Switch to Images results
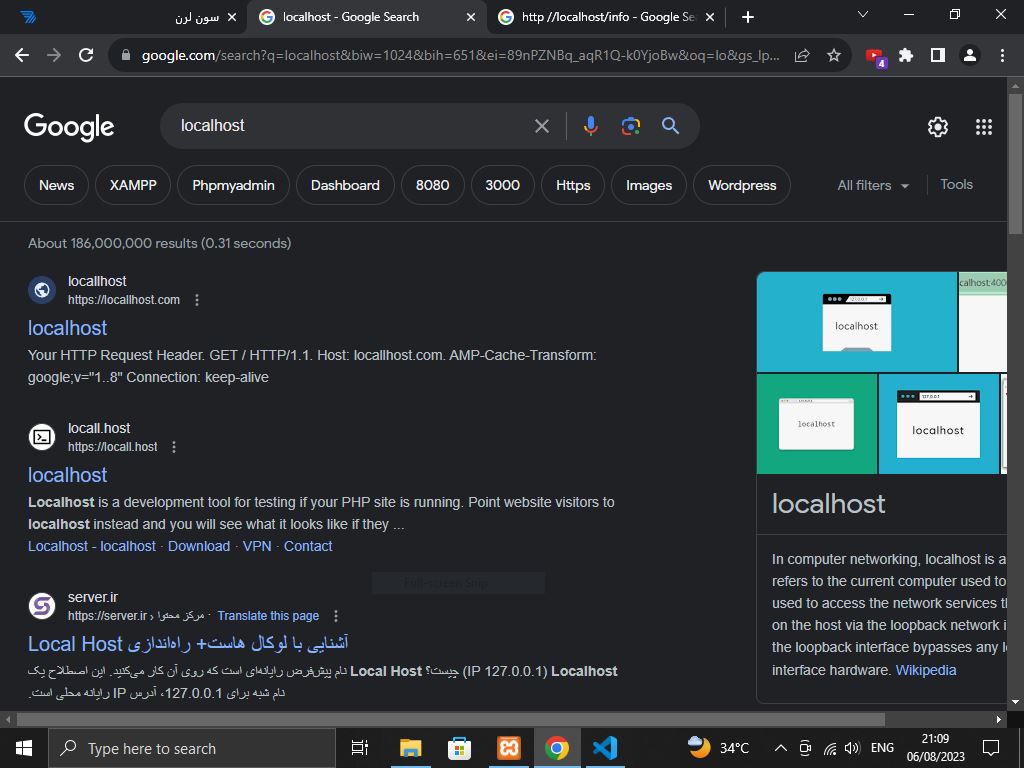 point(649,185)
